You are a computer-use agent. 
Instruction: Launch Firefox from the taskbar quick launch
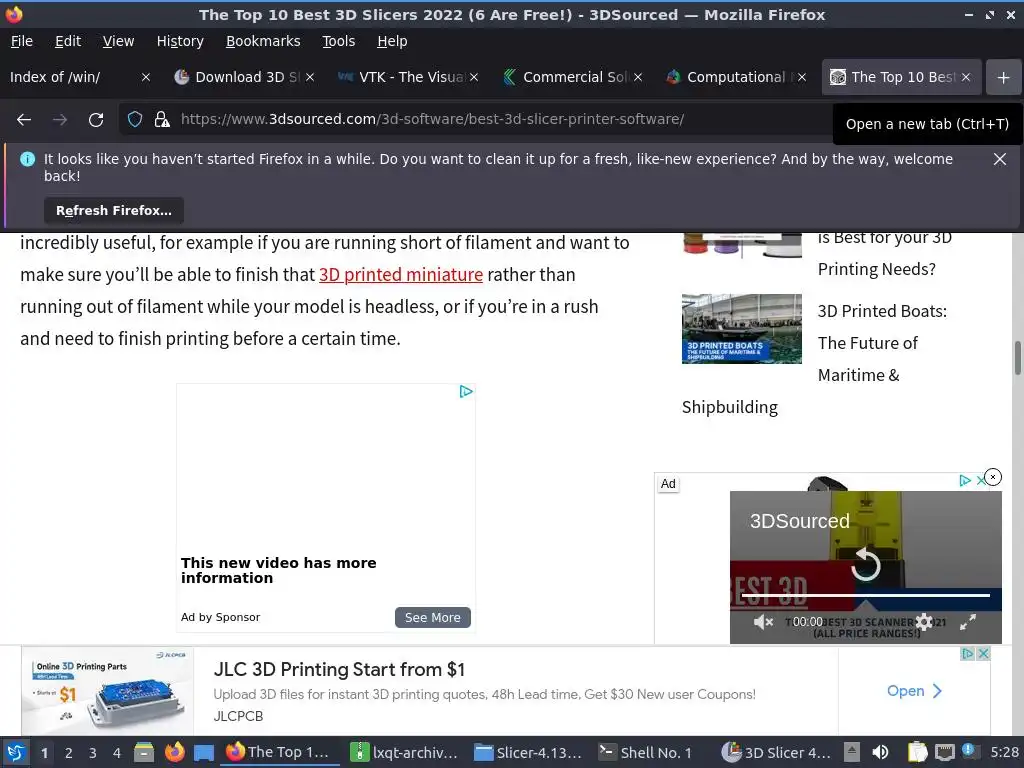point(174,752)
